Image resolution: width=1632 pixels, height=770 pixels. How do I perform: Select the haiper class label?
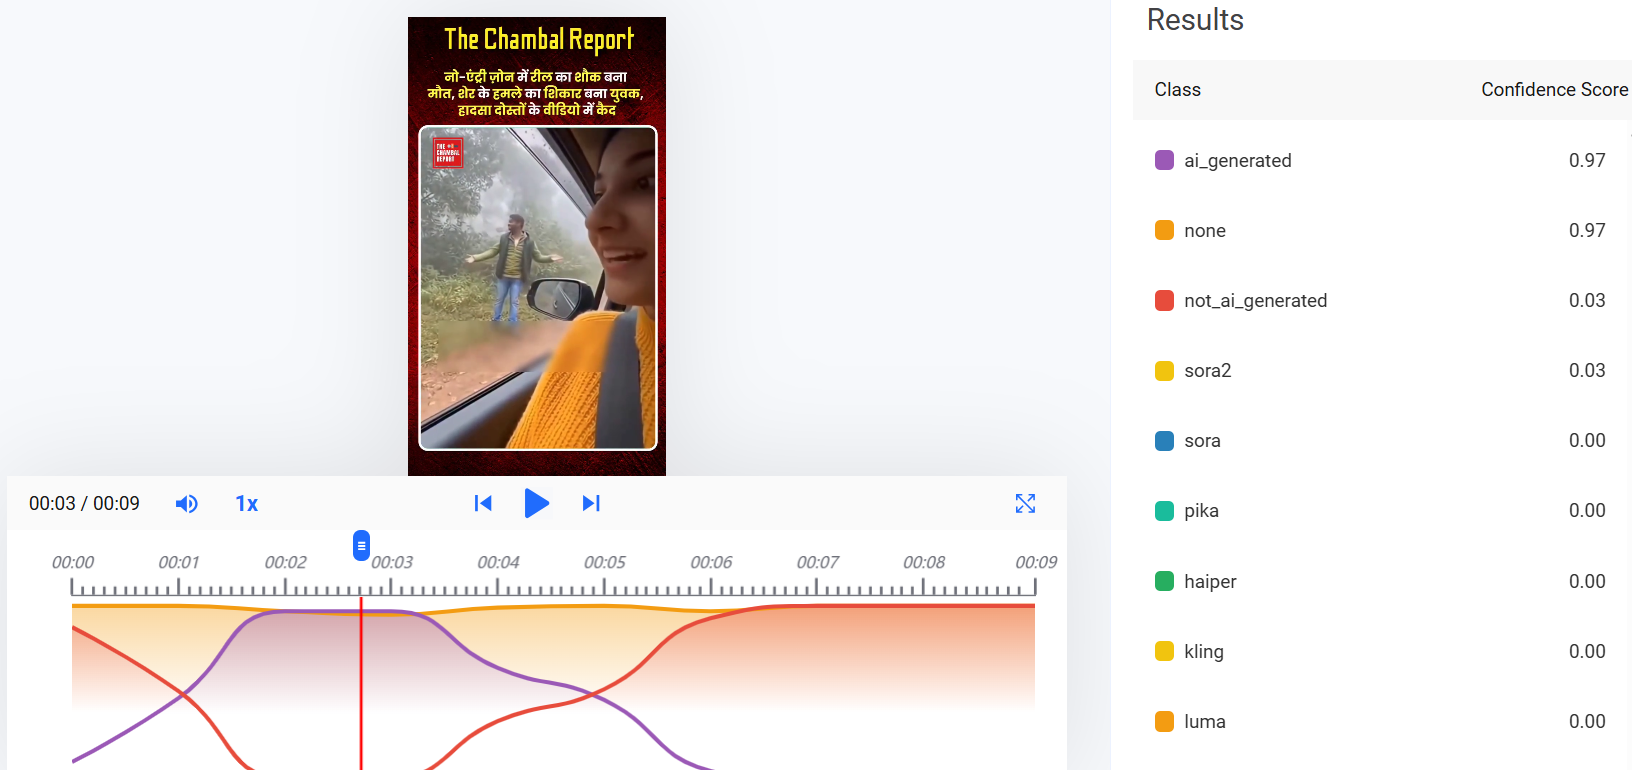coord(1210,581)
